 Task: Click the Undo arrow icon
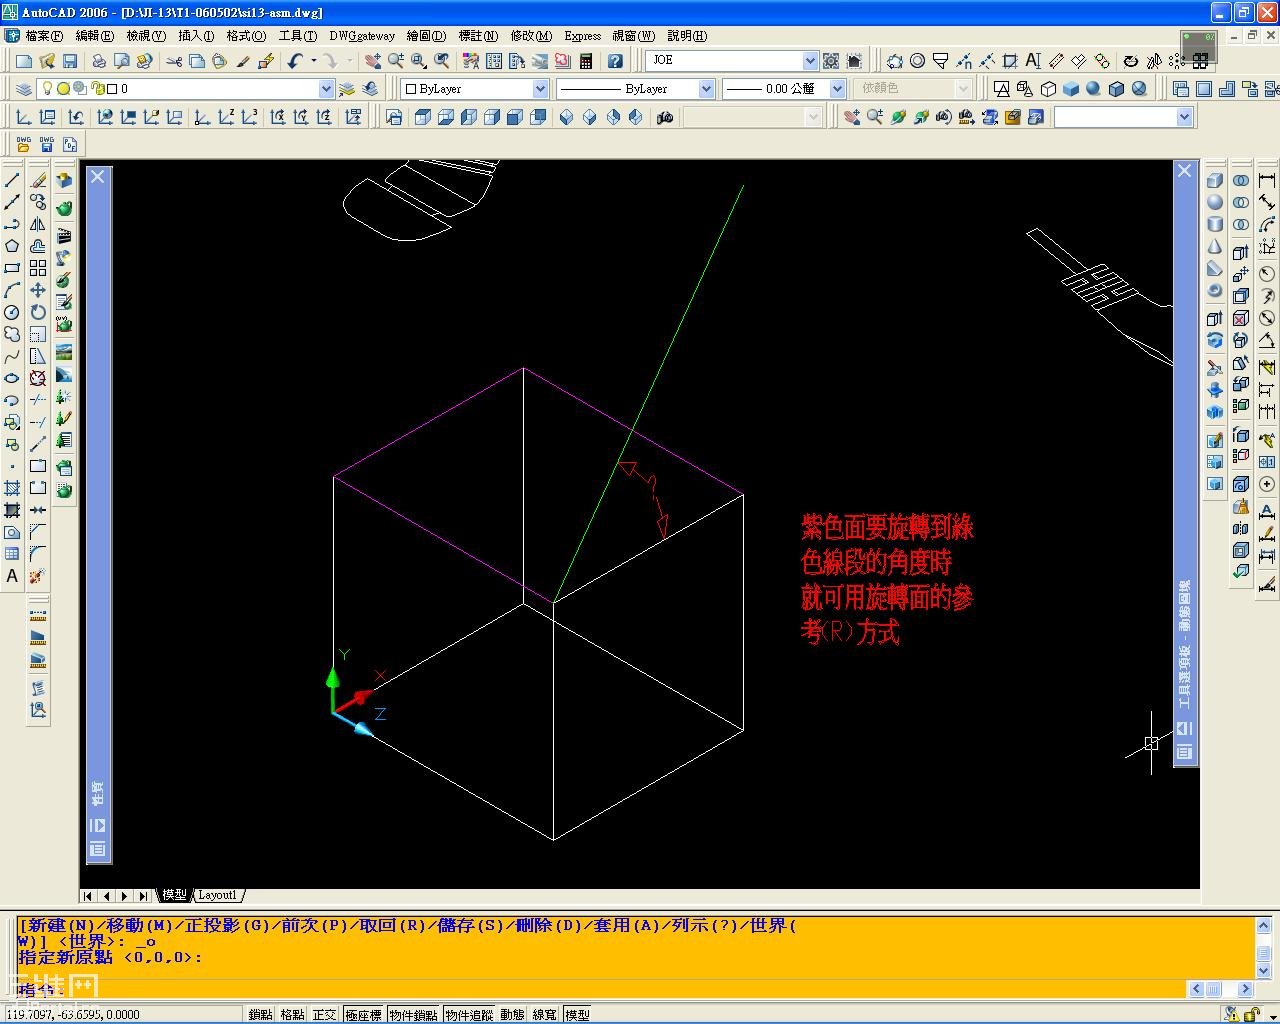pos(295,61)
